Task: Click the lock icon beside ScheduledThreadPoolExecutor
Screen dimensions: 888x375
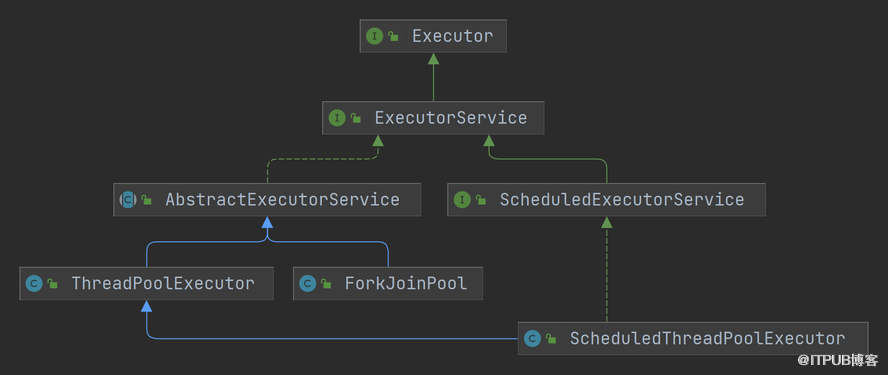Action: [551, 339]
